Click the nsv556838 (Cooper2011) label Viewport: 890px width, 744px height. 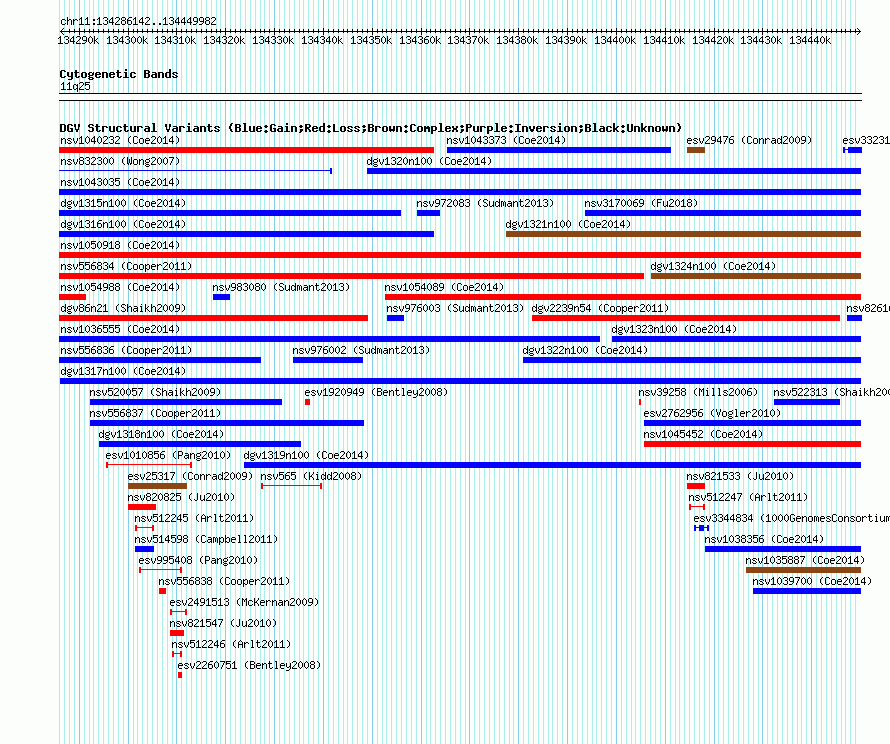tap(224, 581)
